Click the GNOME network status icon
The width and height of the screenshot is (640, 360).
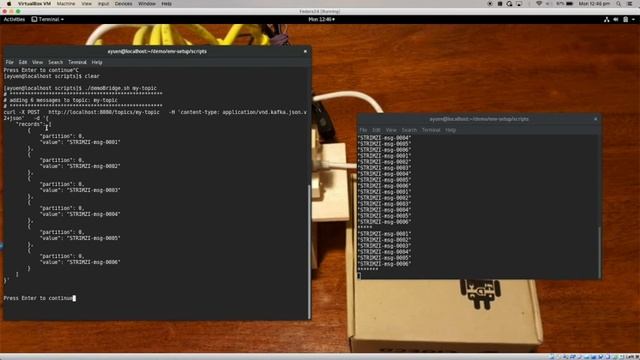point(607,19)
